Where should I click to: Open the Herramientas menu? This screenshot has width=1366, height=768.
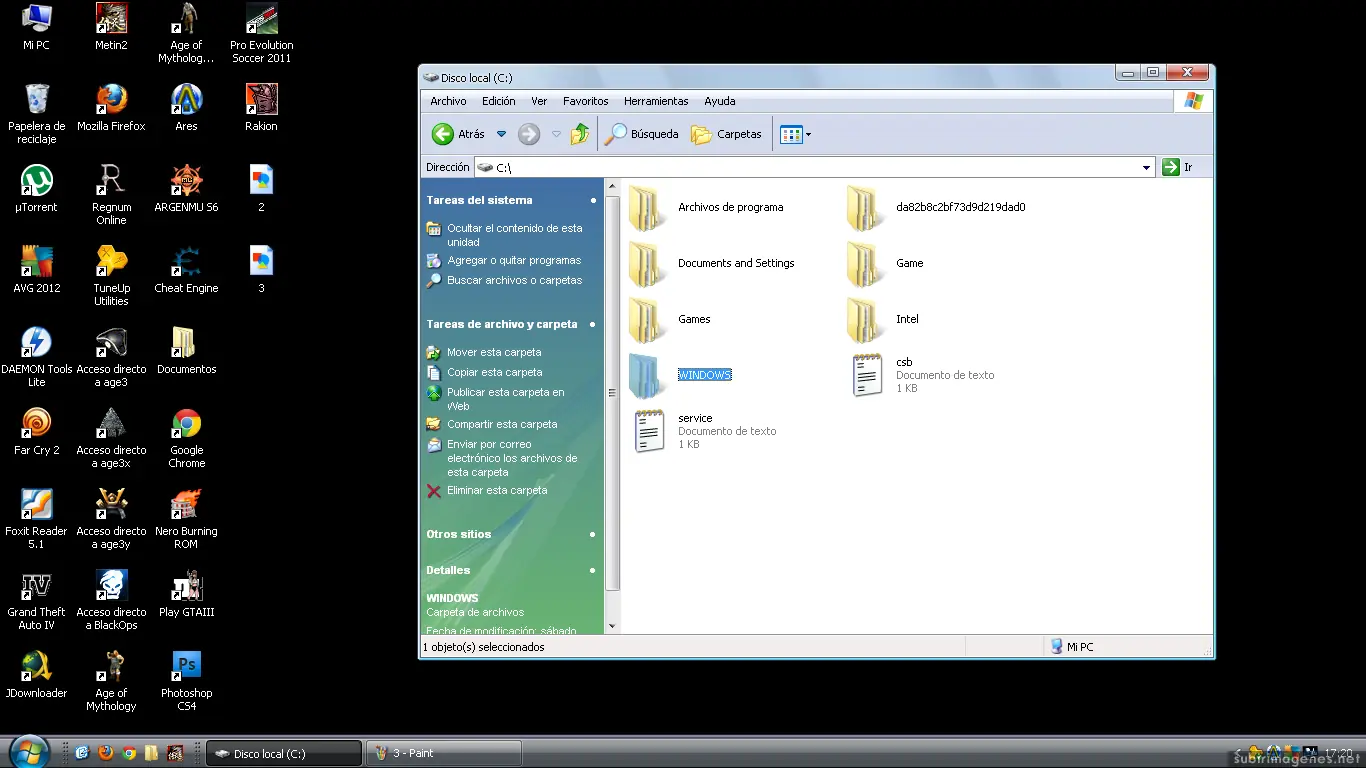point(656,101)
